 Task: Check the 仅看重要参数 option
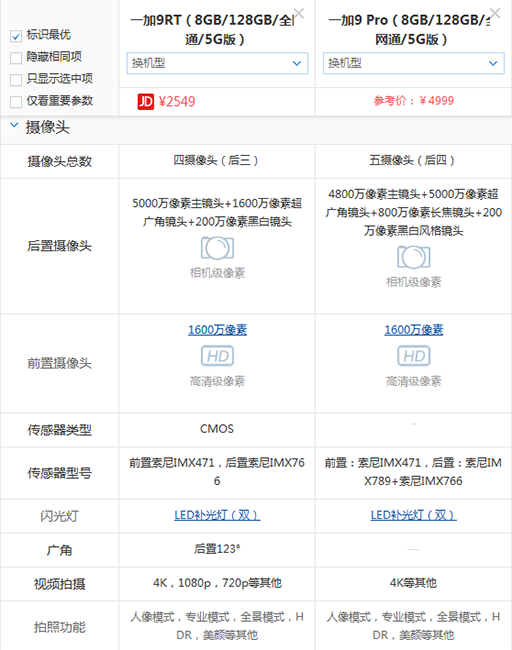click(x=16, y=102)
